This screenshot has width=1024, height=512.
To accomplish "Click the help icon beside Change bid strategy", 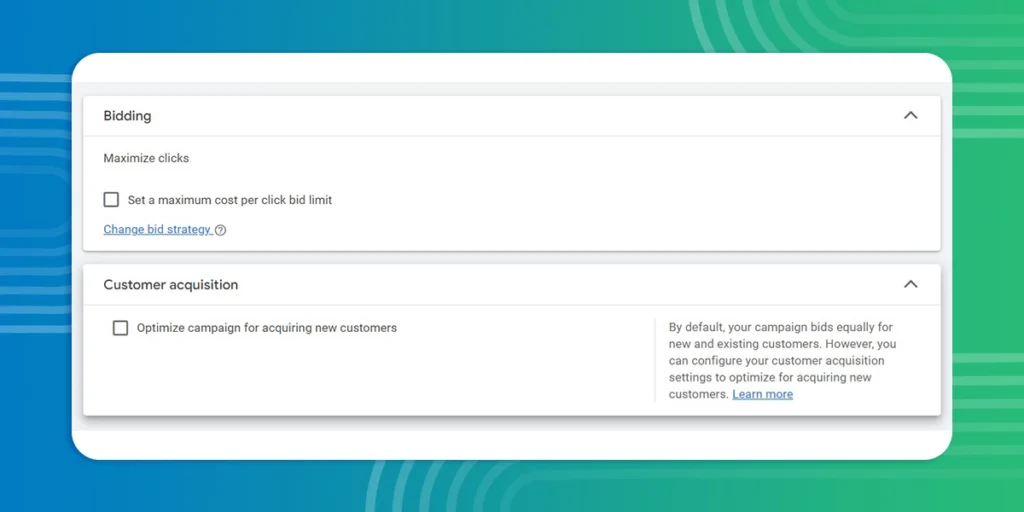I will tap(221, 230).
